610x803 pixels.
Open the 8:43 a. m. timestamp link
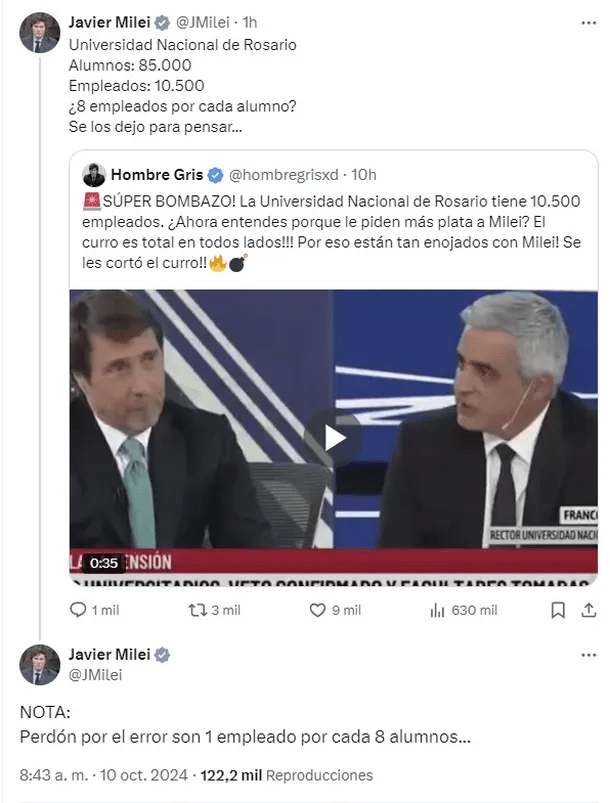(x=50, y=775)
